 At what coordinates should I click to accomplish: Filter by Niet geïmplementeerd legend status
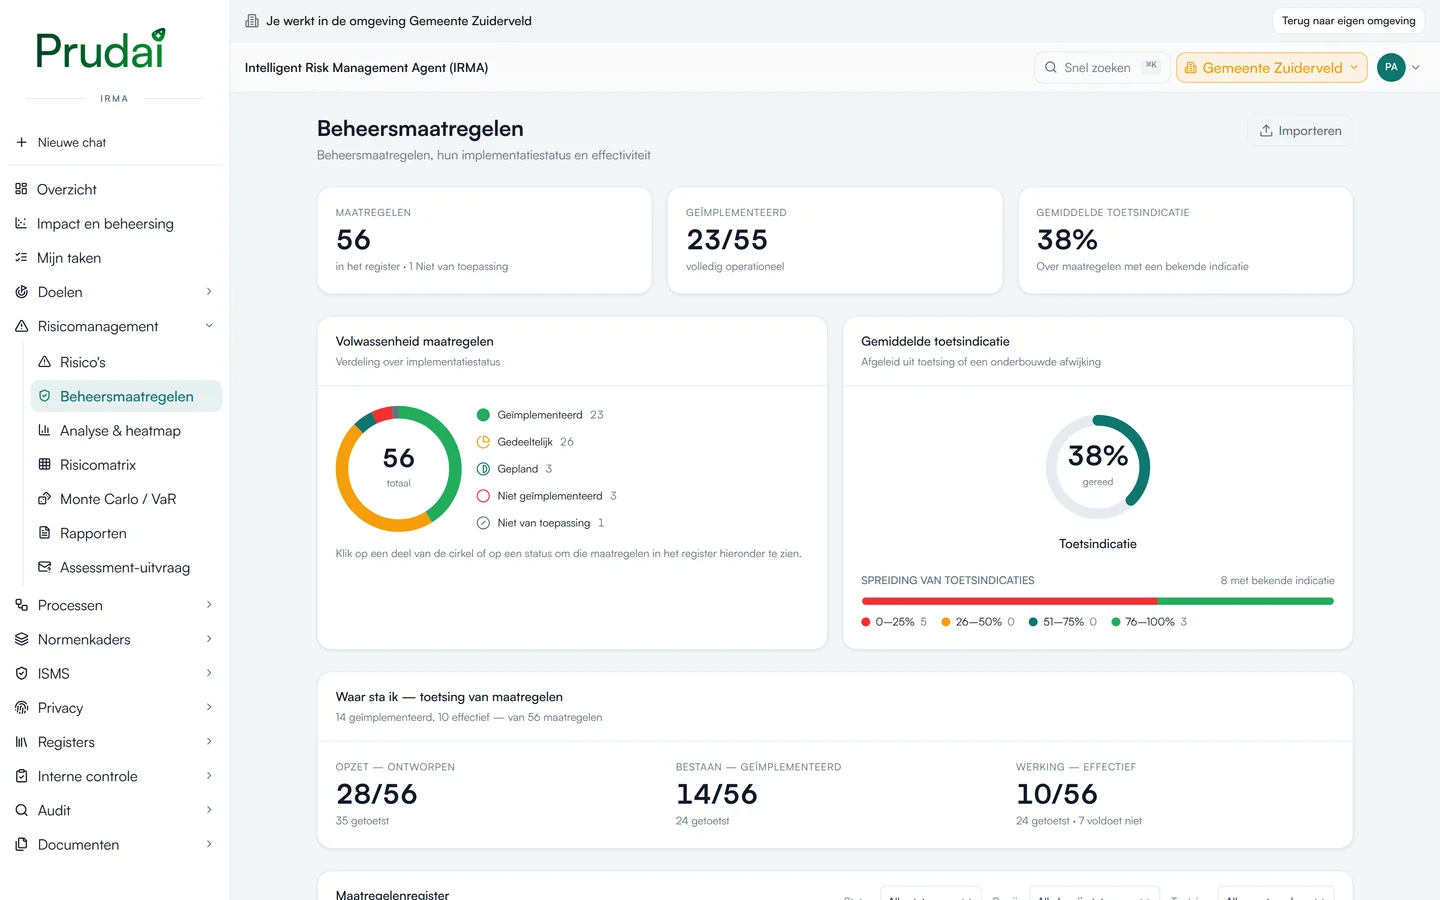point(546,496)
